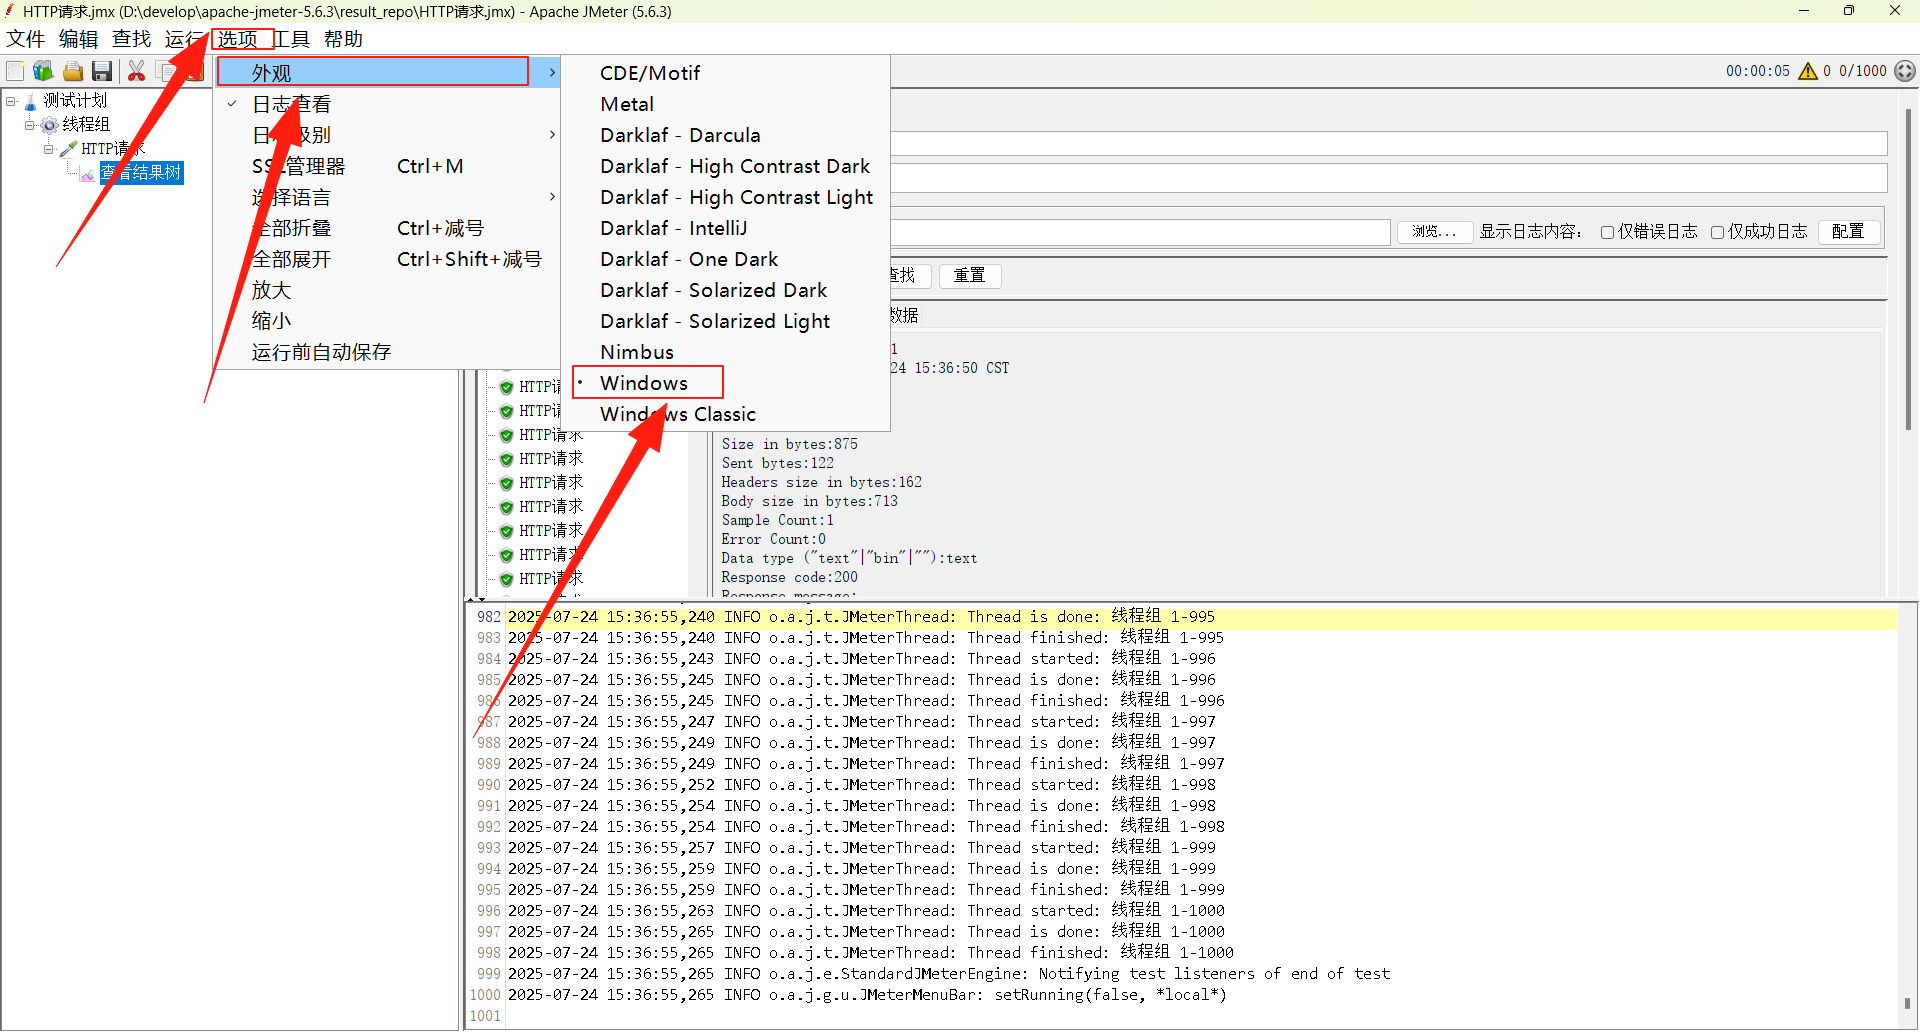1920x1032 pixels.
Task: Click the 0/1000 thread count indicator
Action: point(1863,71)
